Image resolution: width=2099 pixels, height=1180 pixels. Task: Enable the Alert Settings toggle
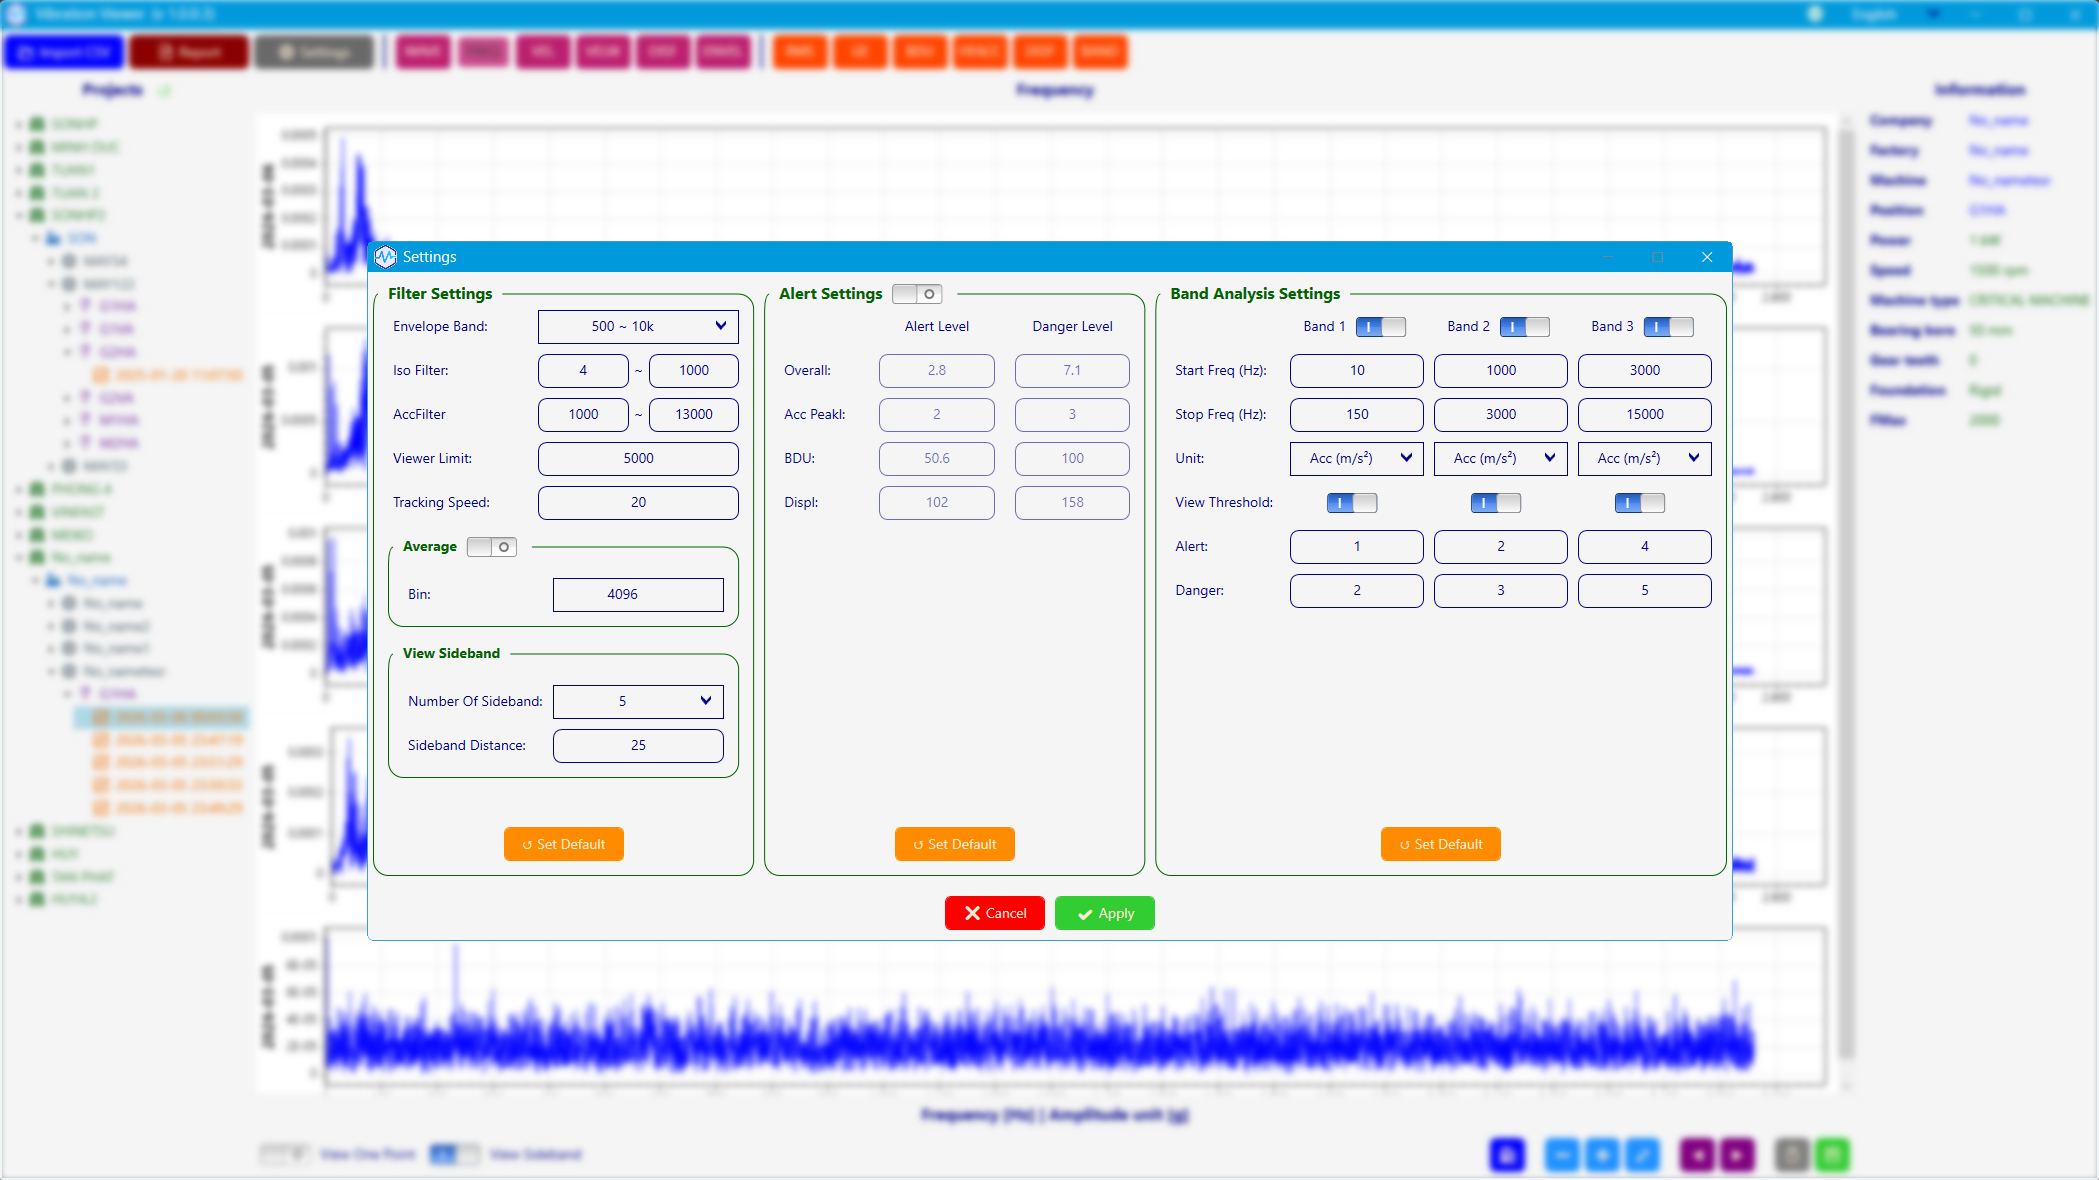coord(917,294)
